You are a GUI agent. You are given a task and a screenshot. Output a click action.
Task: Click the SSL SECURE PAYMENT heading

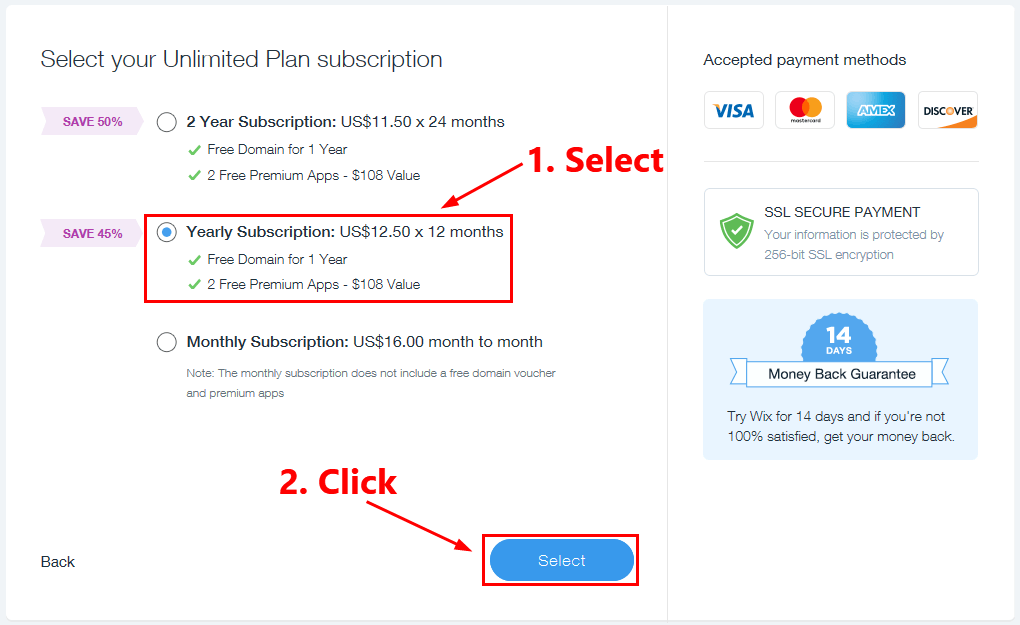(842, 213)
